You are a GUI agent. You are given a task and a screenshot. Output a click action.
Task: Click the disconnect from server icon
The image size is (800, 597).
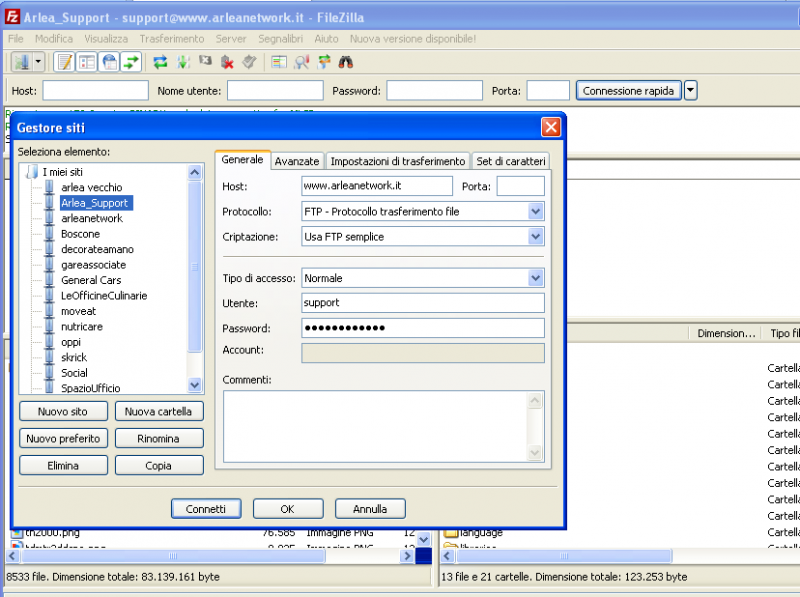click(x=227, y=62)
